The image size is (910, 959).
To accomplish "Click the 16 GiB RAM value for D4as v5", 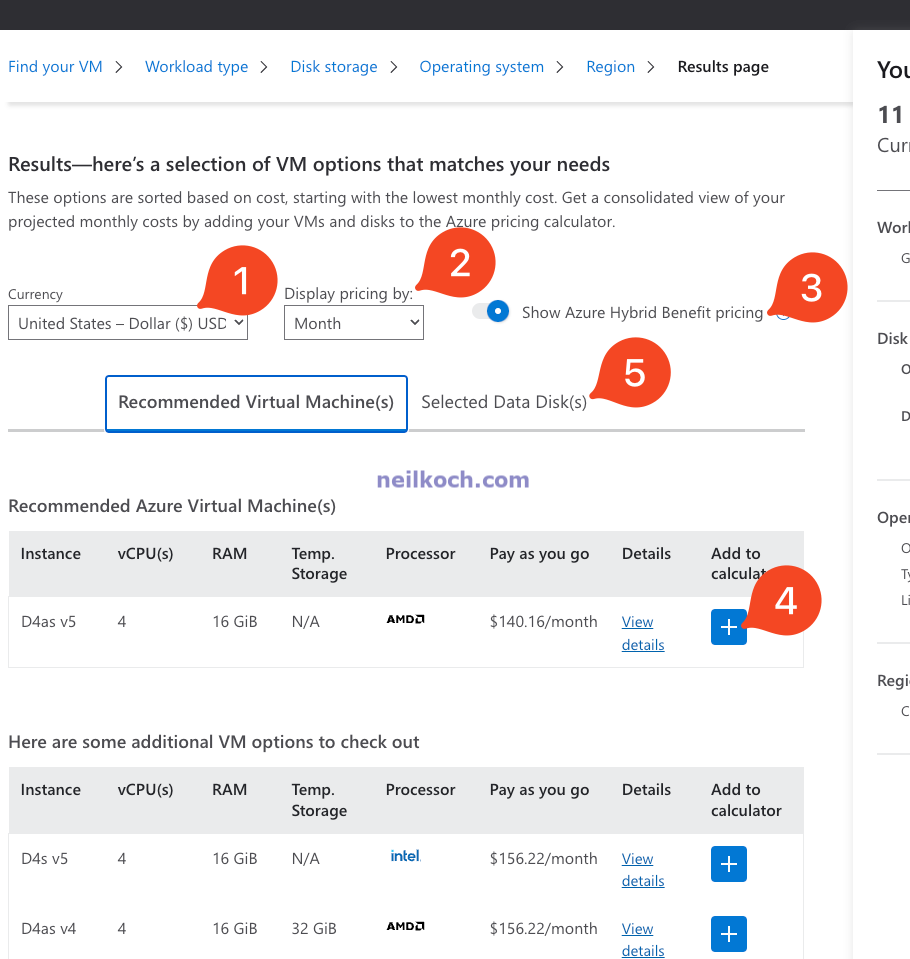I will [x=235, y=622].
